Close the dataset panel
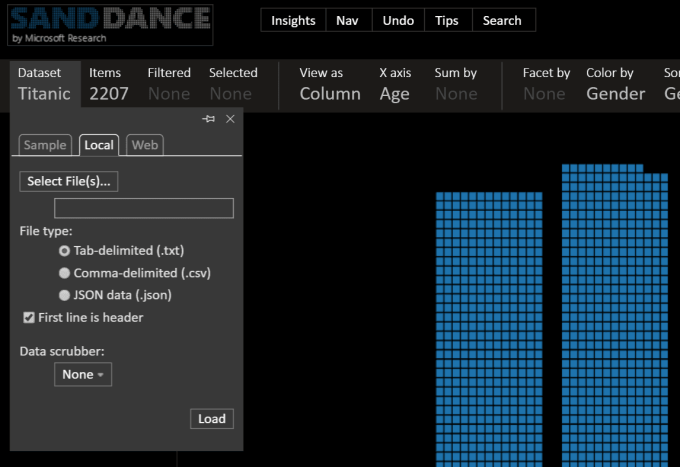 (x=230, y=119)
